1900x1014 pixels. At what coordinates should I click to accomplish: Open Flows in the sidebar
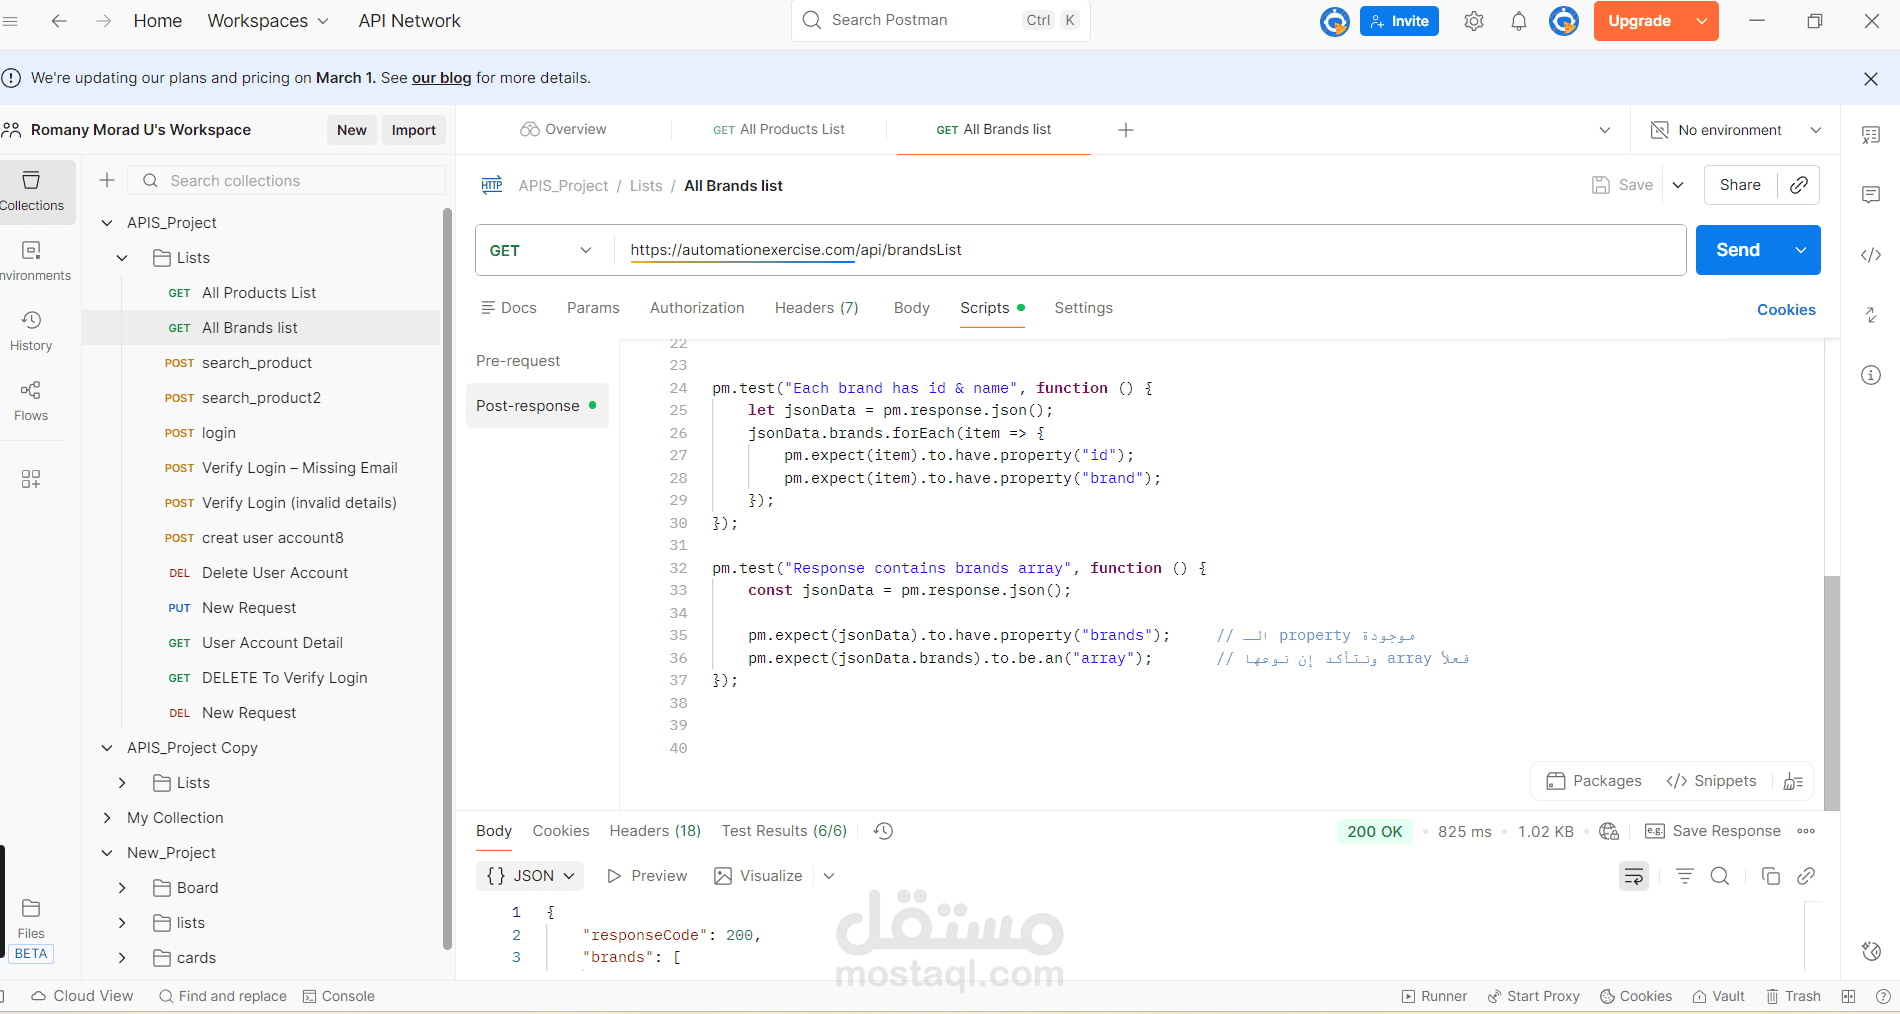32,401
